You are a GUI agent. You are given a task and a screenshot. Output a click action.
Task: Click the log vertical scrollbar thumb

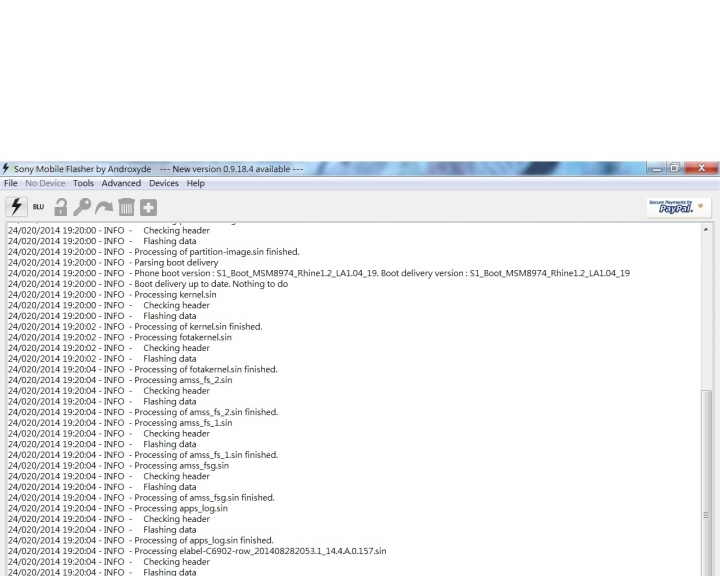(706, 483)
